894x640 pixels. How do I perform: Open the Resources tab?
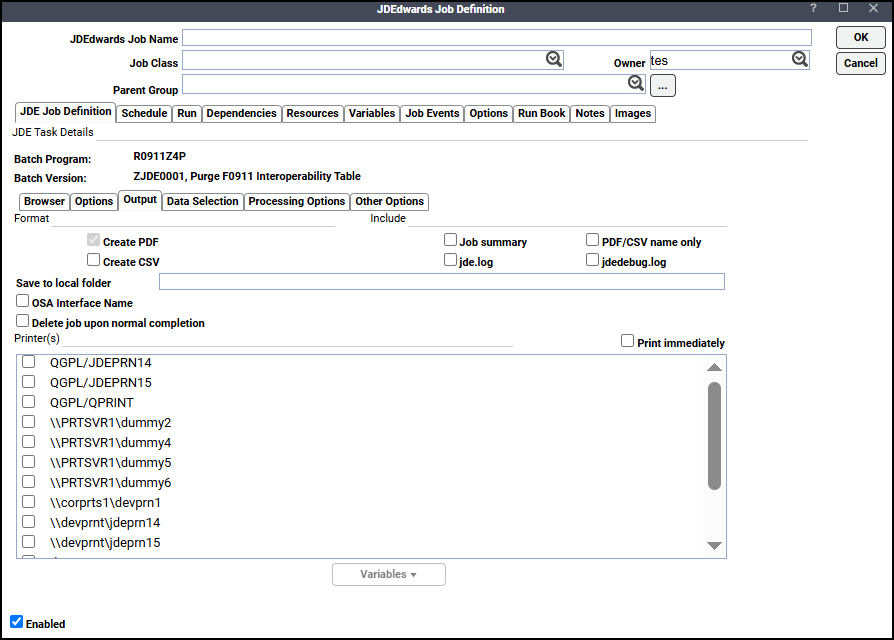pos(312,113)
